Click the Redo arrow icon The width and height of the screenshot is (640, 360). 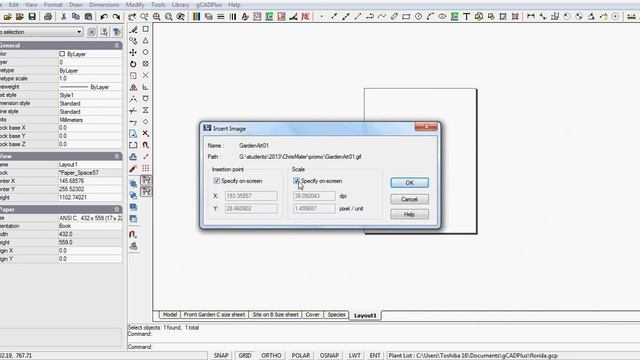click(116, 17)
